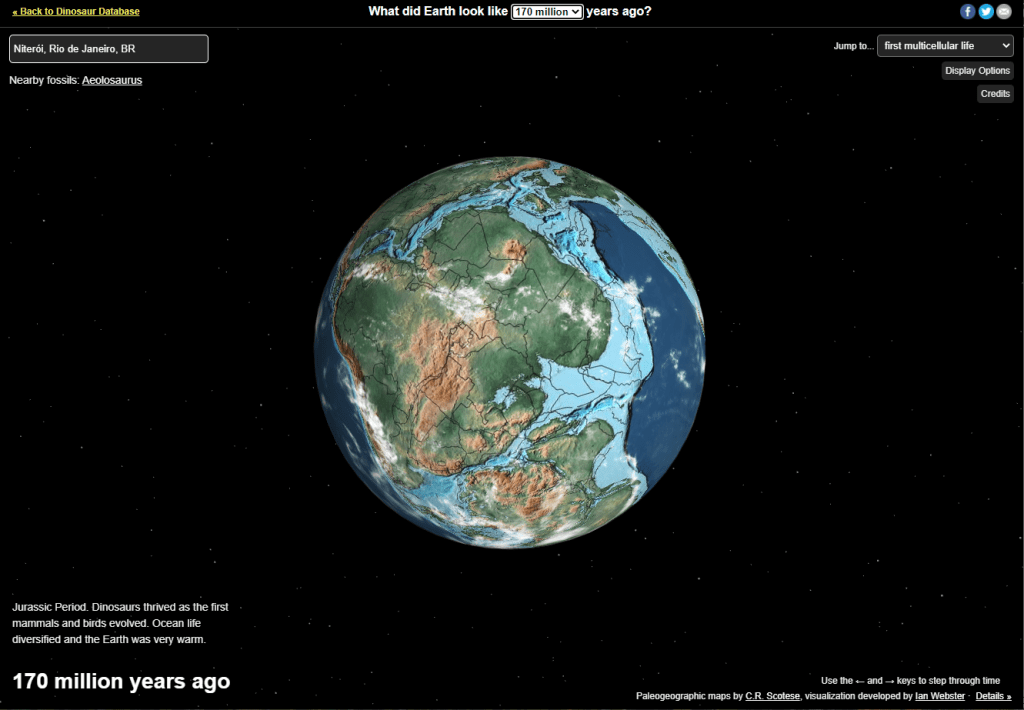Open the '170 million' years dropdown

click(x=547, y=12)
